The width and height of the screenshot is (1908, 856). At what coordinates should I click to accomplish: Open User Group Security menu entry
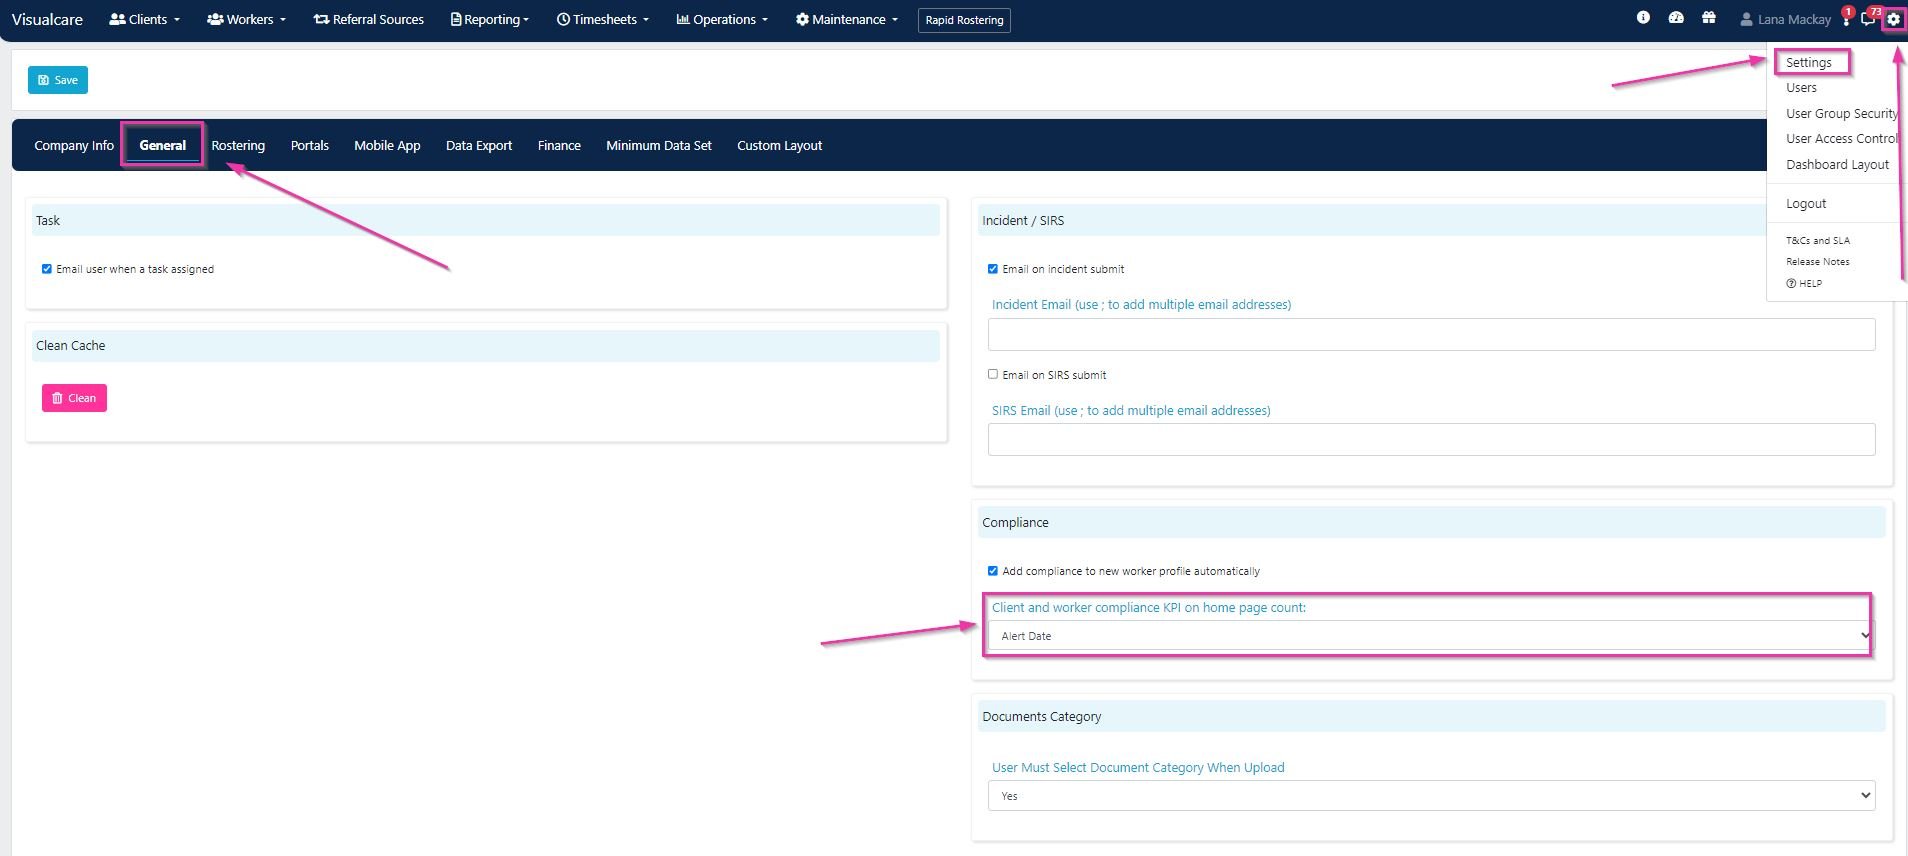point(1842,113)
